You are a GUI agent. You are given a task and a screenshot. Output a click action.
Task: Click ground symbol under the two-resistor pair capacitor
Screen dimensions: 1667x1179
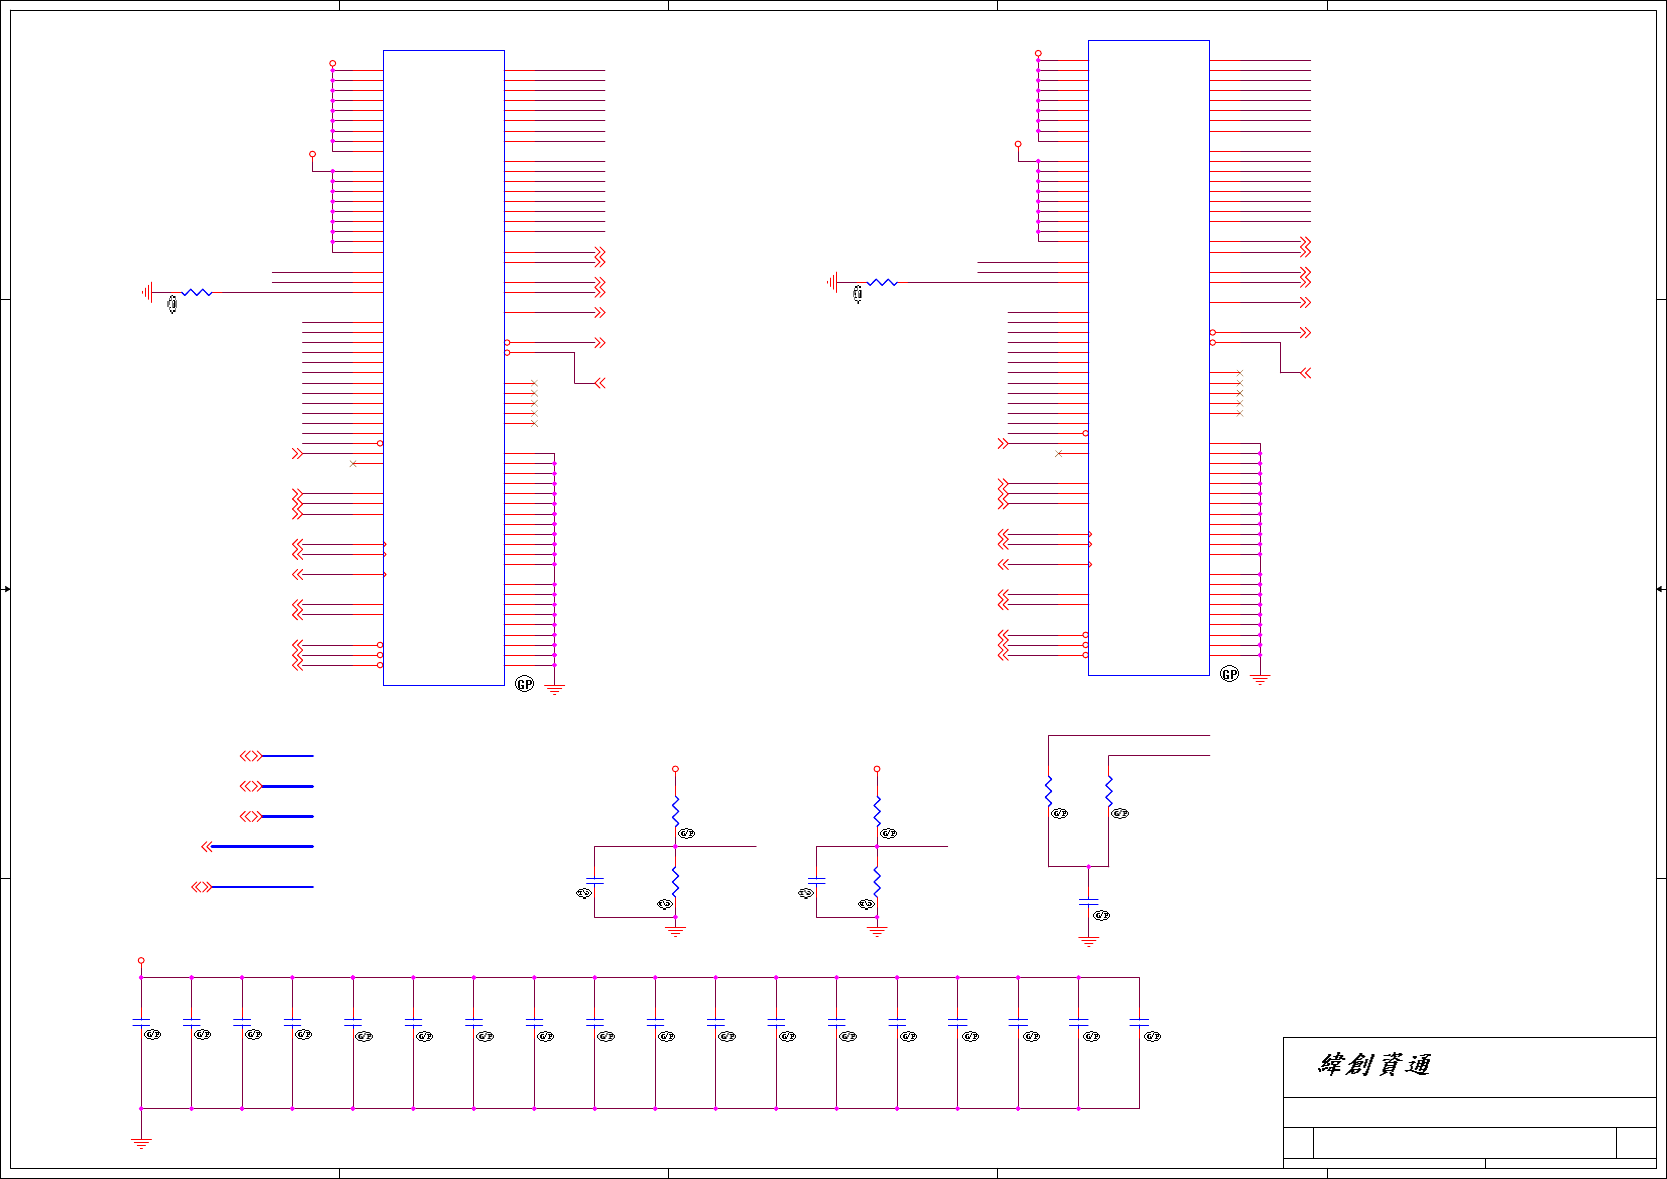pyautogui.click(x=1089, y=942)
